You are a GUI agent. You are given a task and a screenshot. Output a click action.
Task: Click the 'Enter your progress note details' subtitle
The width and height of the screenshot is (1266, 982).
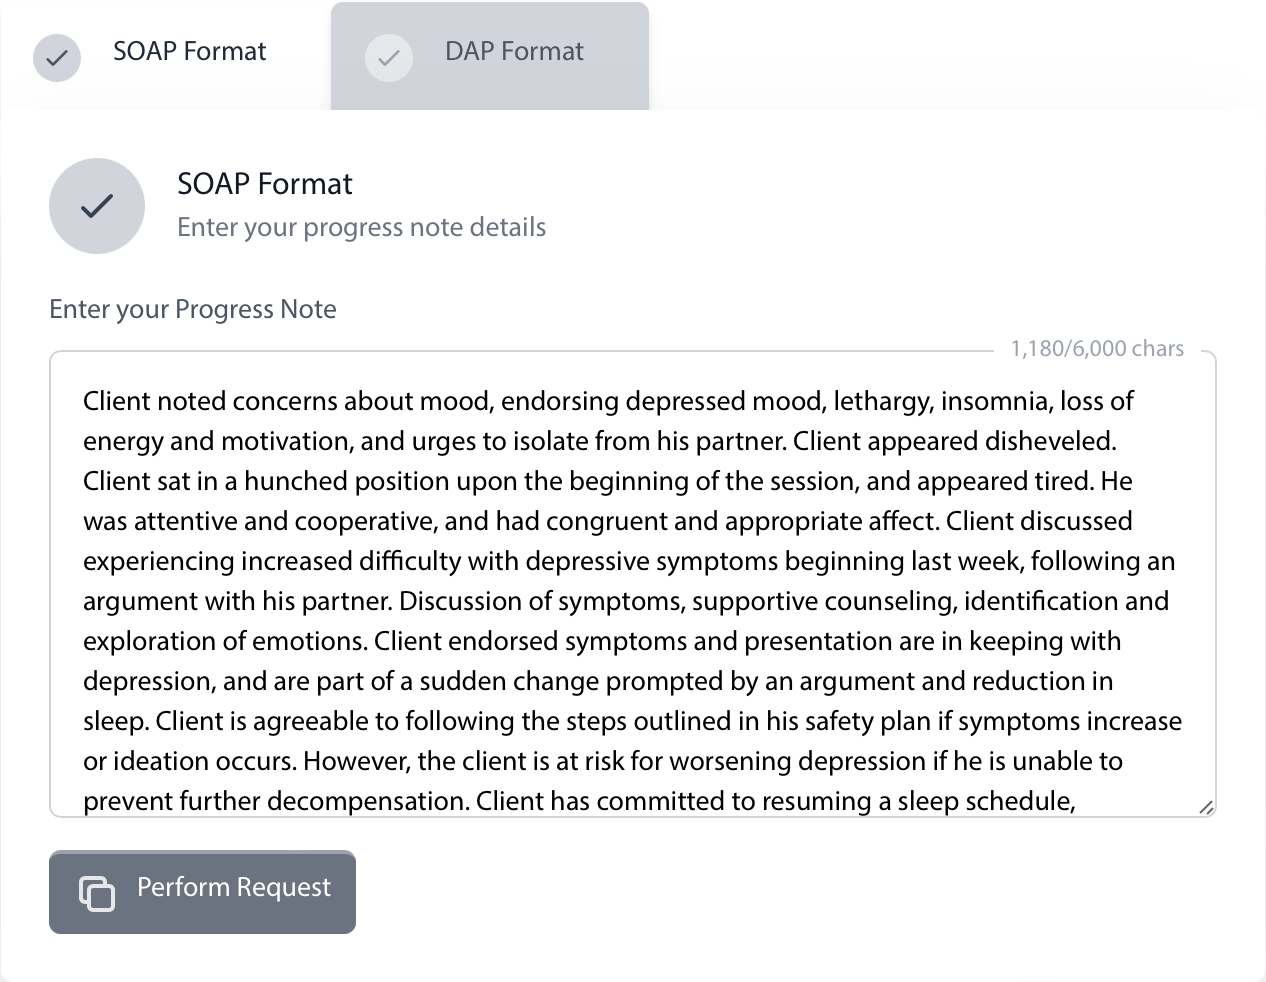[x=361, y=227]
